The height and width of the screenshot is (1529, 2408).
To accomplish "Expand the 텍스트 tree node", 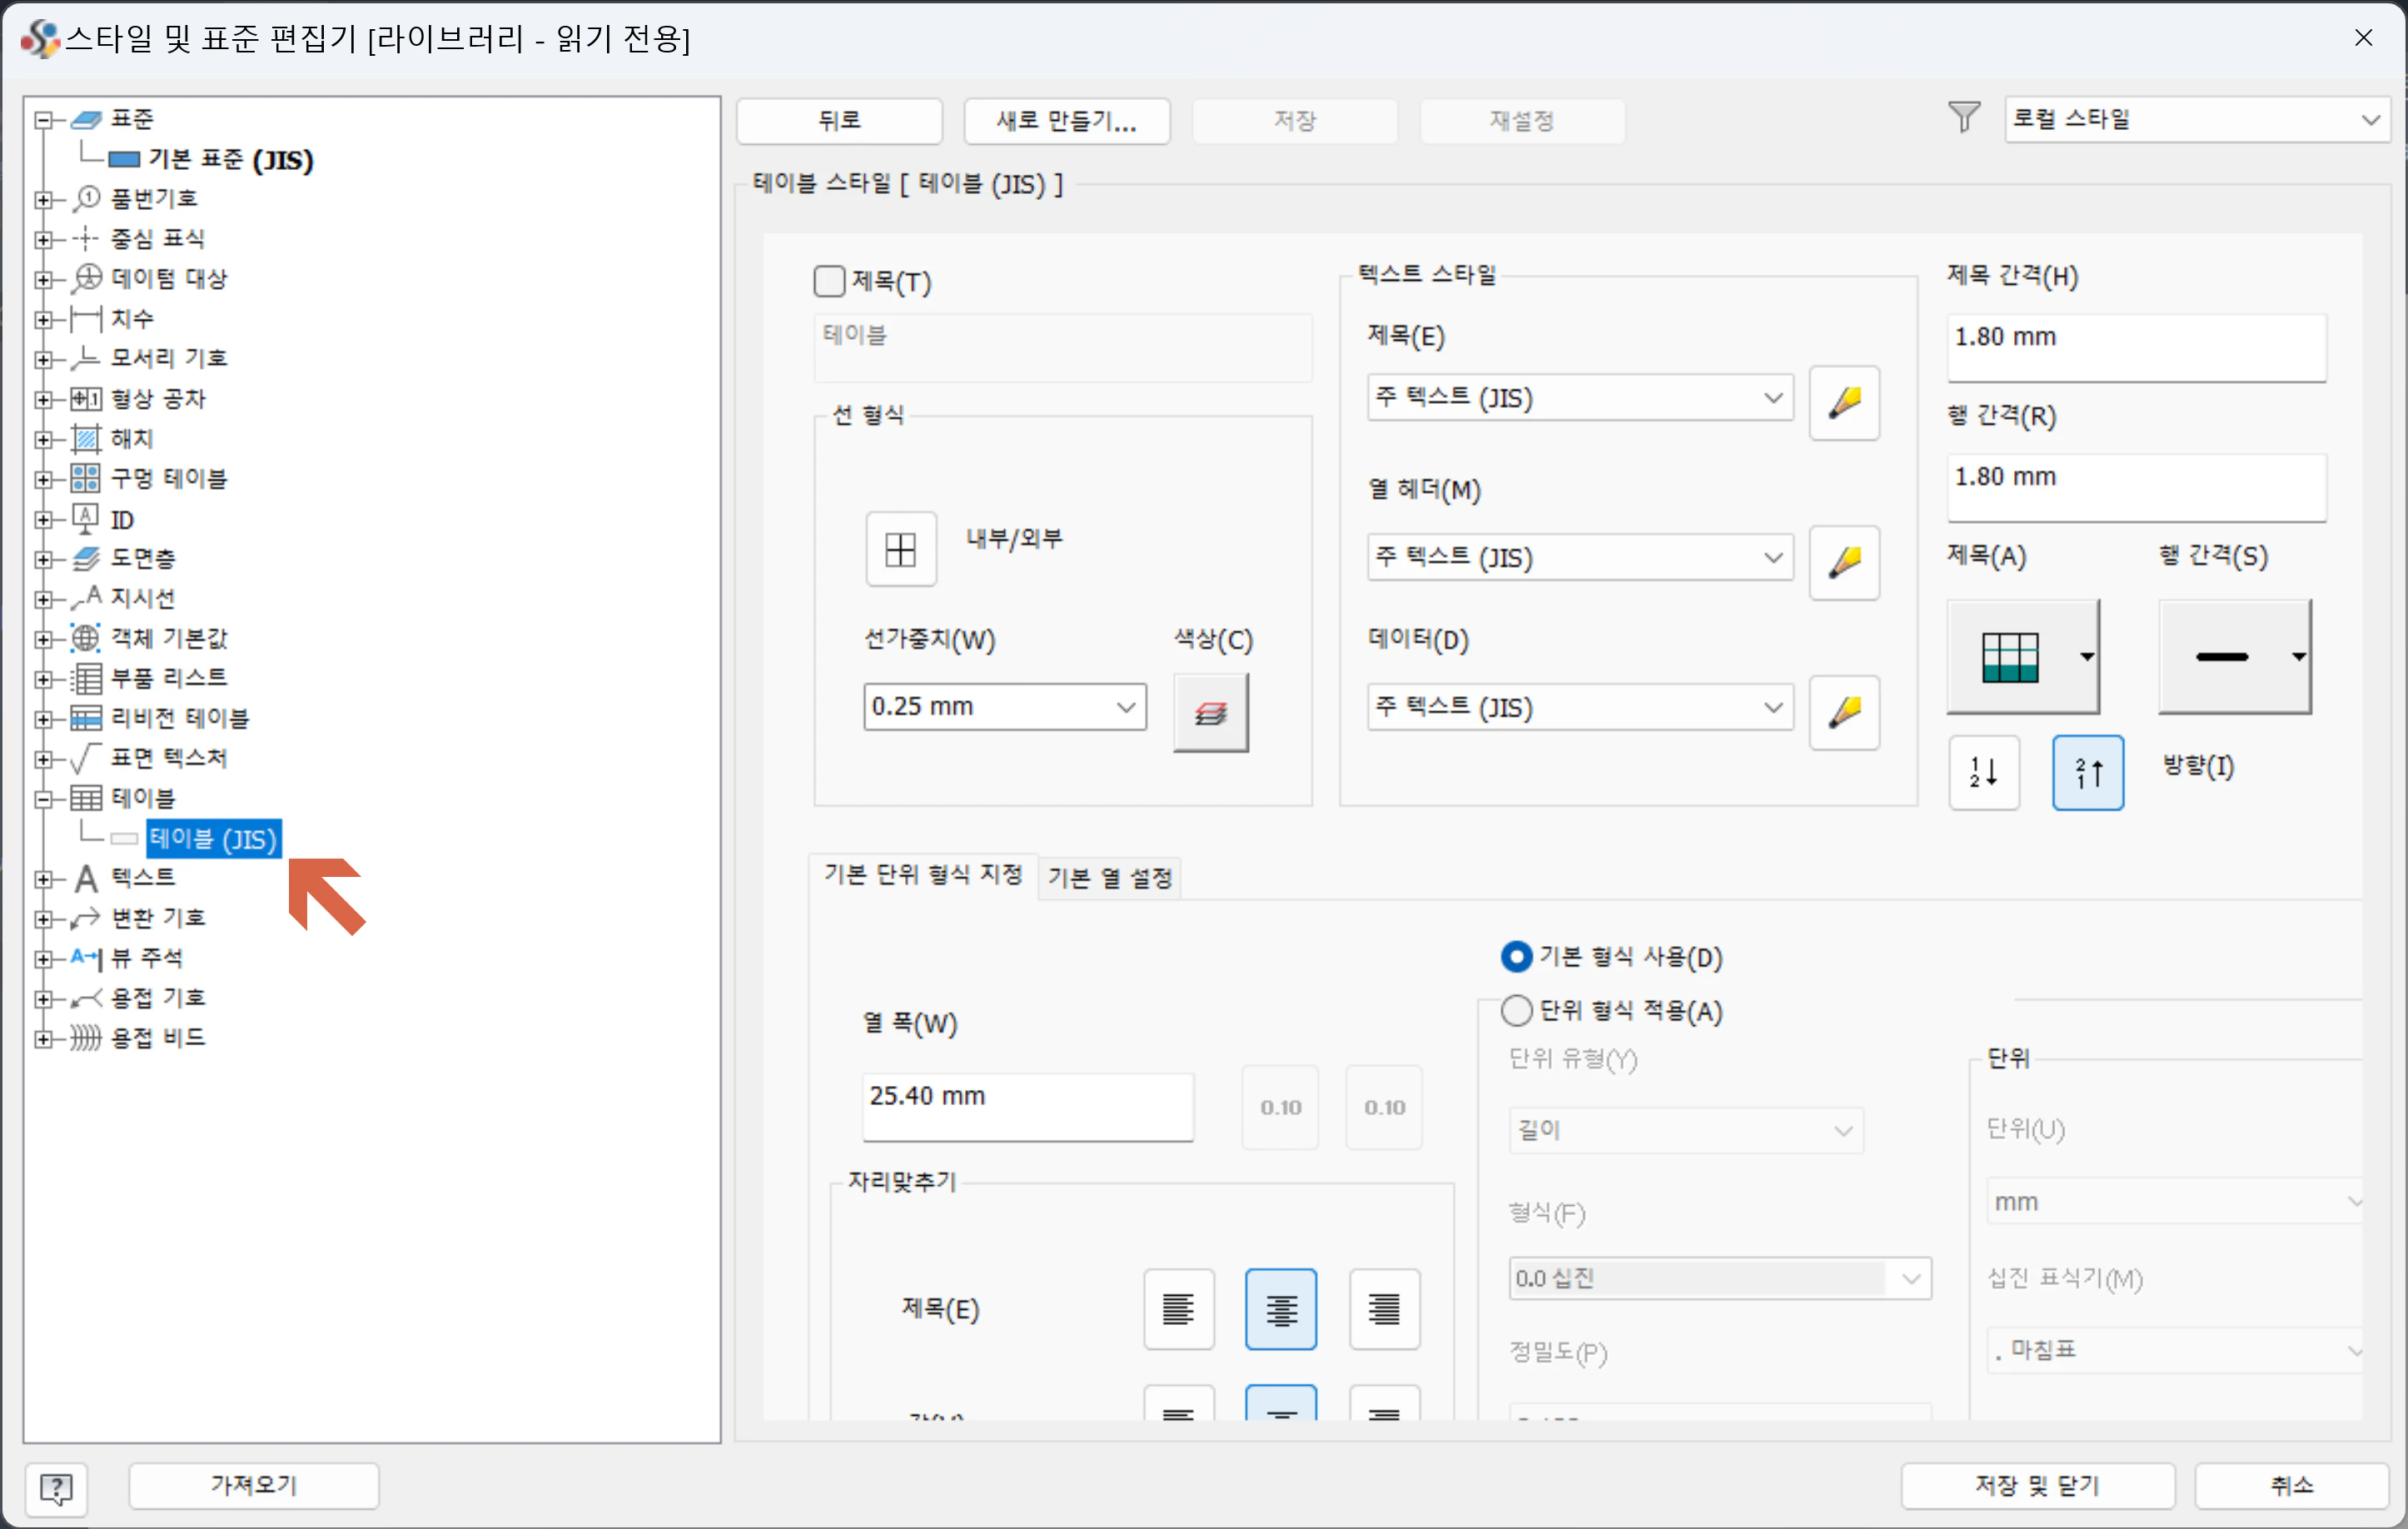I will pos(44,878).
